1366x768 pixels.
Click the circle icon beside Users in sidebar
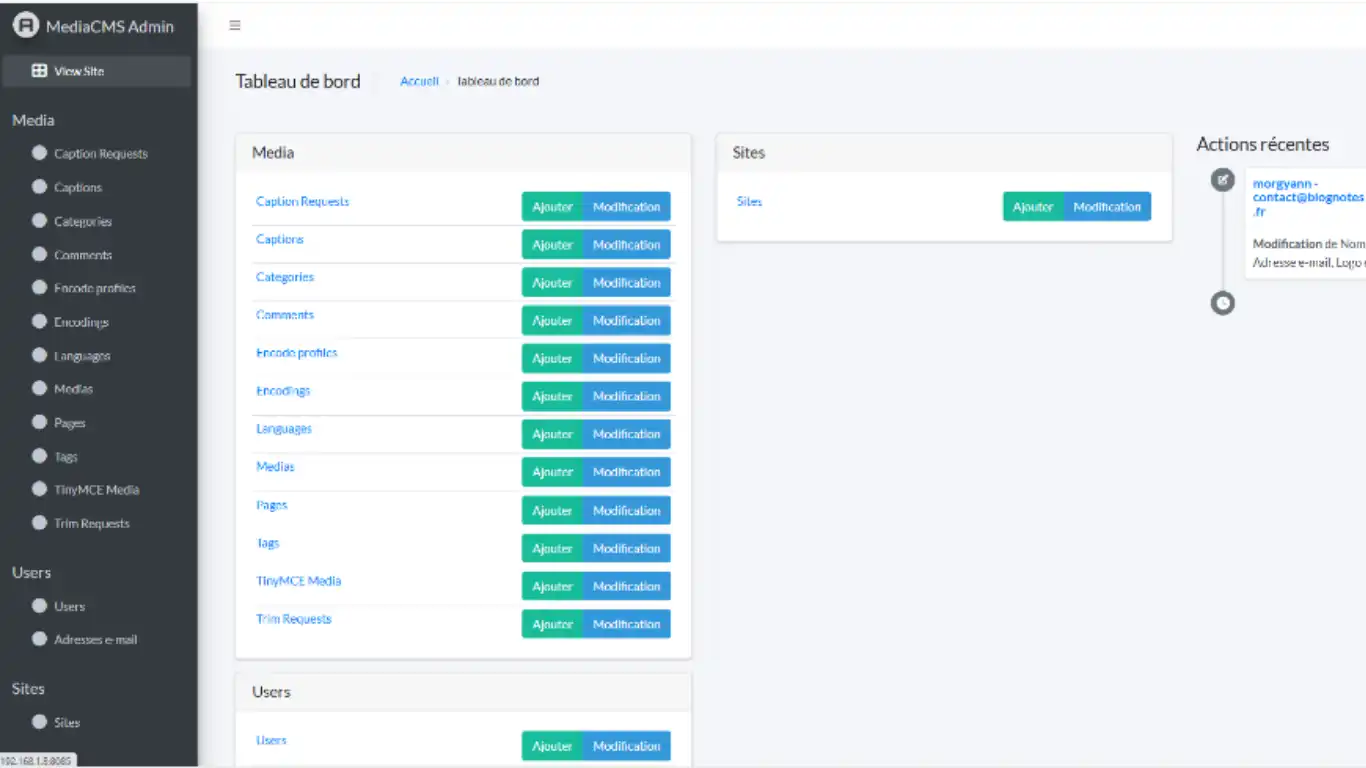point(40,606)
